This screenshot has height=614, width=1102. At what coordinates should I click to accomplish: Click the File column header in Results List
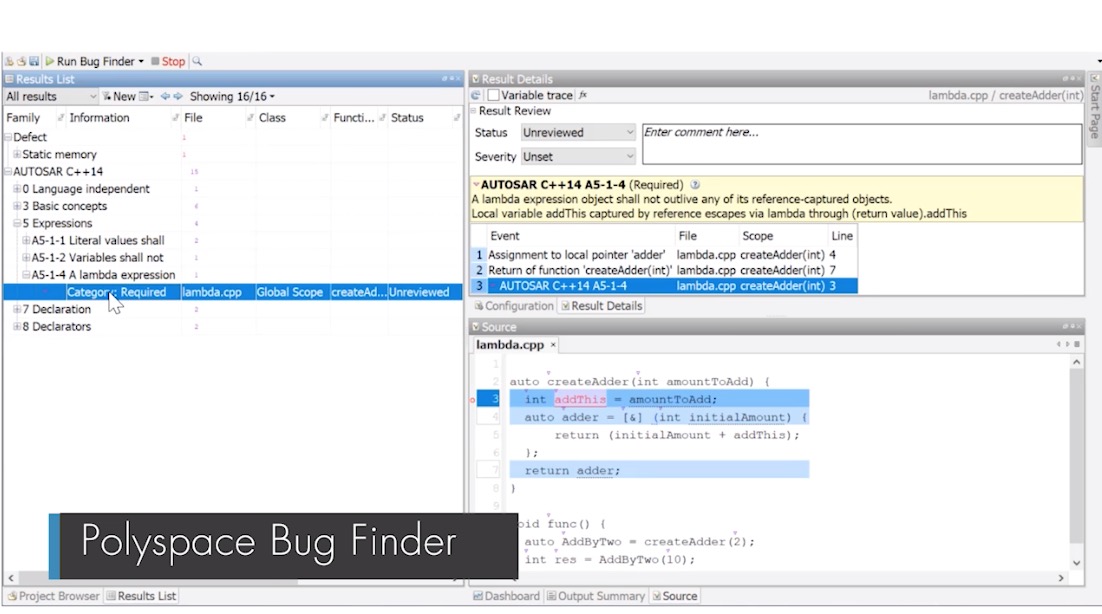click(x=193, y=118)
